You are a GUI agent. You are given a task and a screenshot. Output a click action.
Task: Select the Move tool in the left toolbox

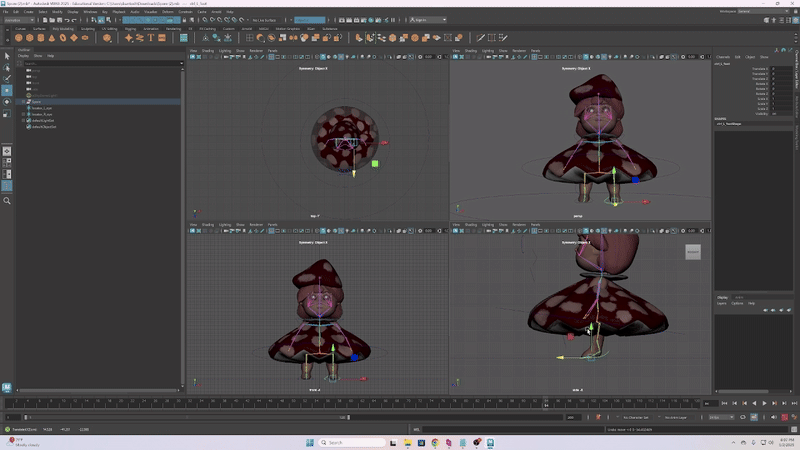[x=7, y=90]
